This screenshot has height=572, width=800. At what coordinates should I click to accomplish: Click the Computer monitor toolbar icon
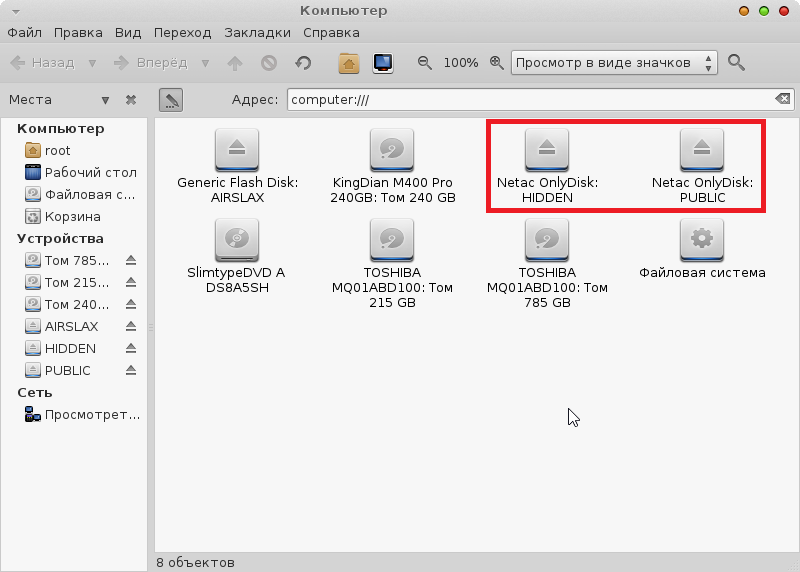[x=383, y=63]
